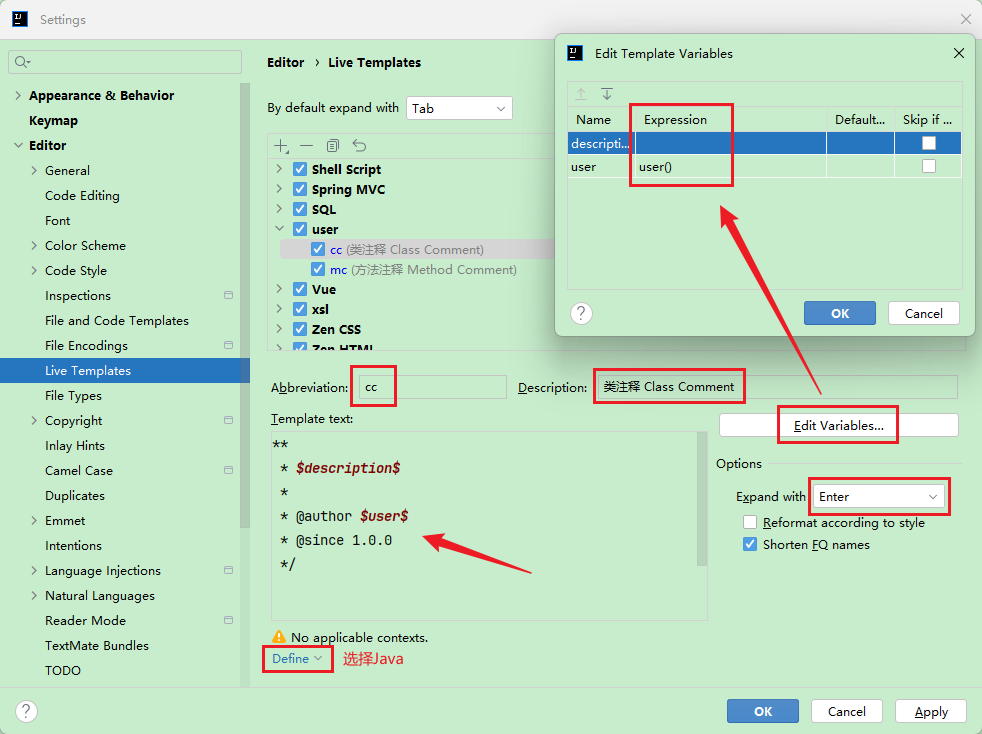982x734 pixels.
Task: Click the Edit Variables button
Action: [838, 425]
